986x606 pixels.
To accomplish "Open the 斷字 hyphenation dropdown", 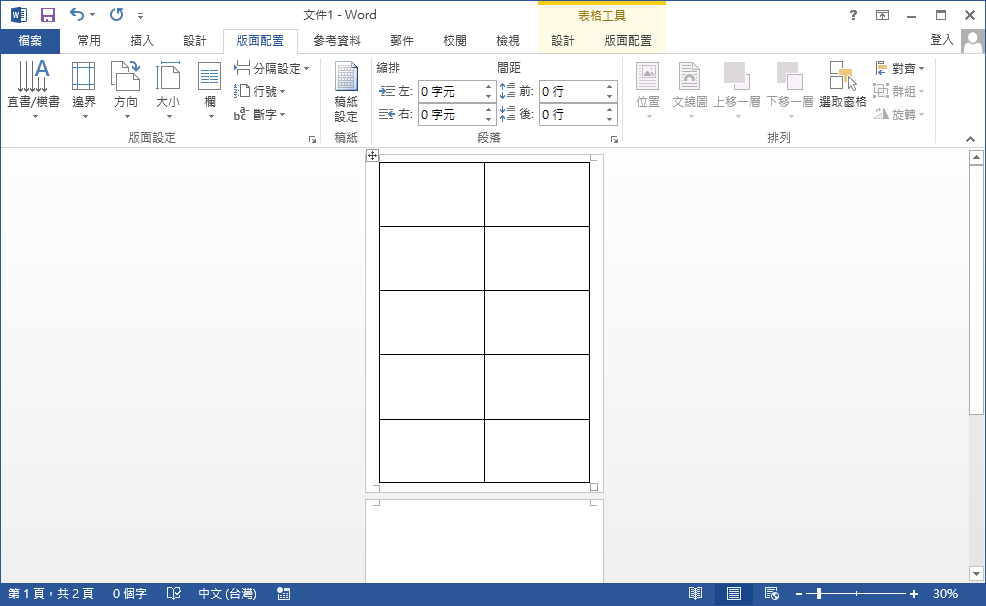I will [x=261, y=114].
